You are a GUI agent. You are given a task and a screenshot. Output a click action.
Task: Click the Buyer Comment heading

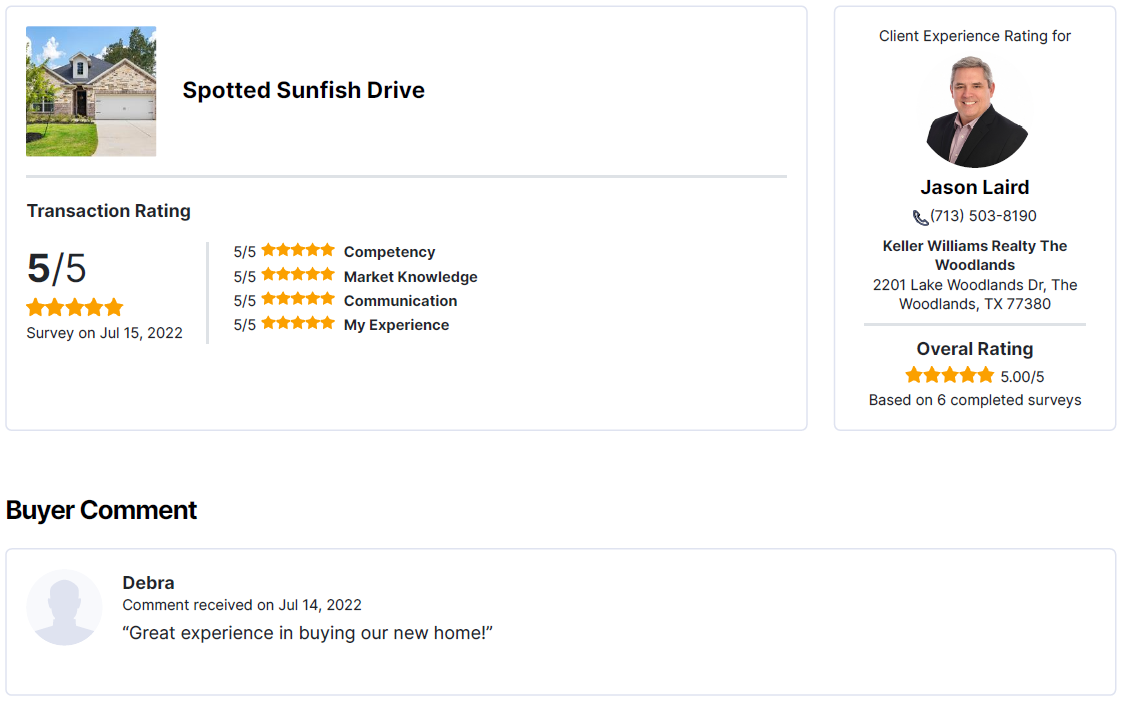[101, 511]
